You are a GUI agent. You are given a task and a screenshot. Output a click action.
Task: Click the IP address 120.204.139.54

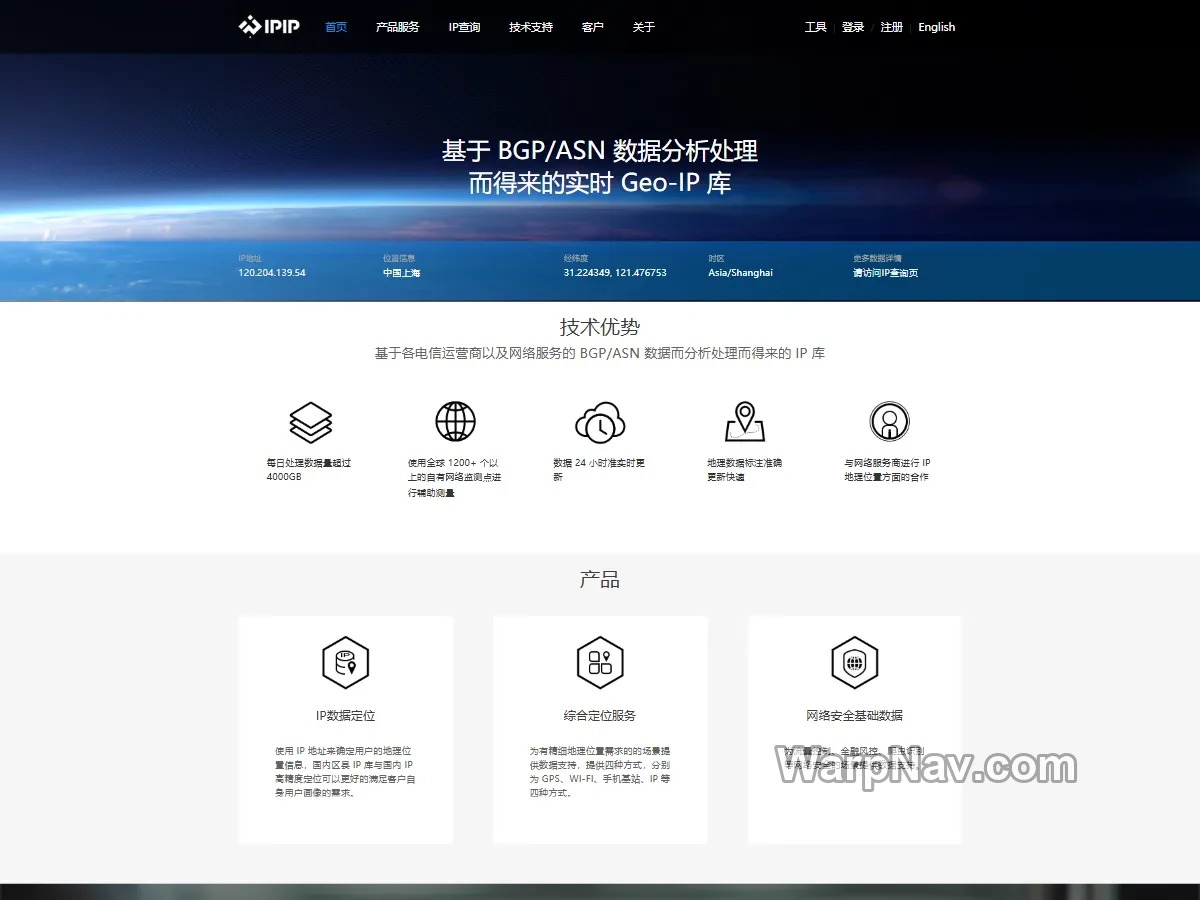point(272,272)
